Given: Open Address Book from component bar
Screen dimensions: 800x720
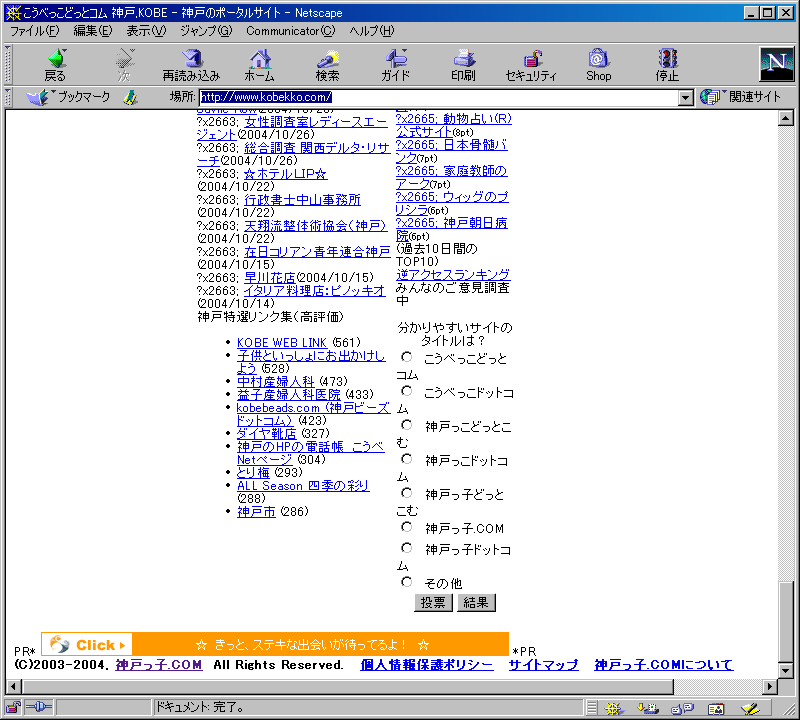Looking at the screenshot, I should pos(716,708).
